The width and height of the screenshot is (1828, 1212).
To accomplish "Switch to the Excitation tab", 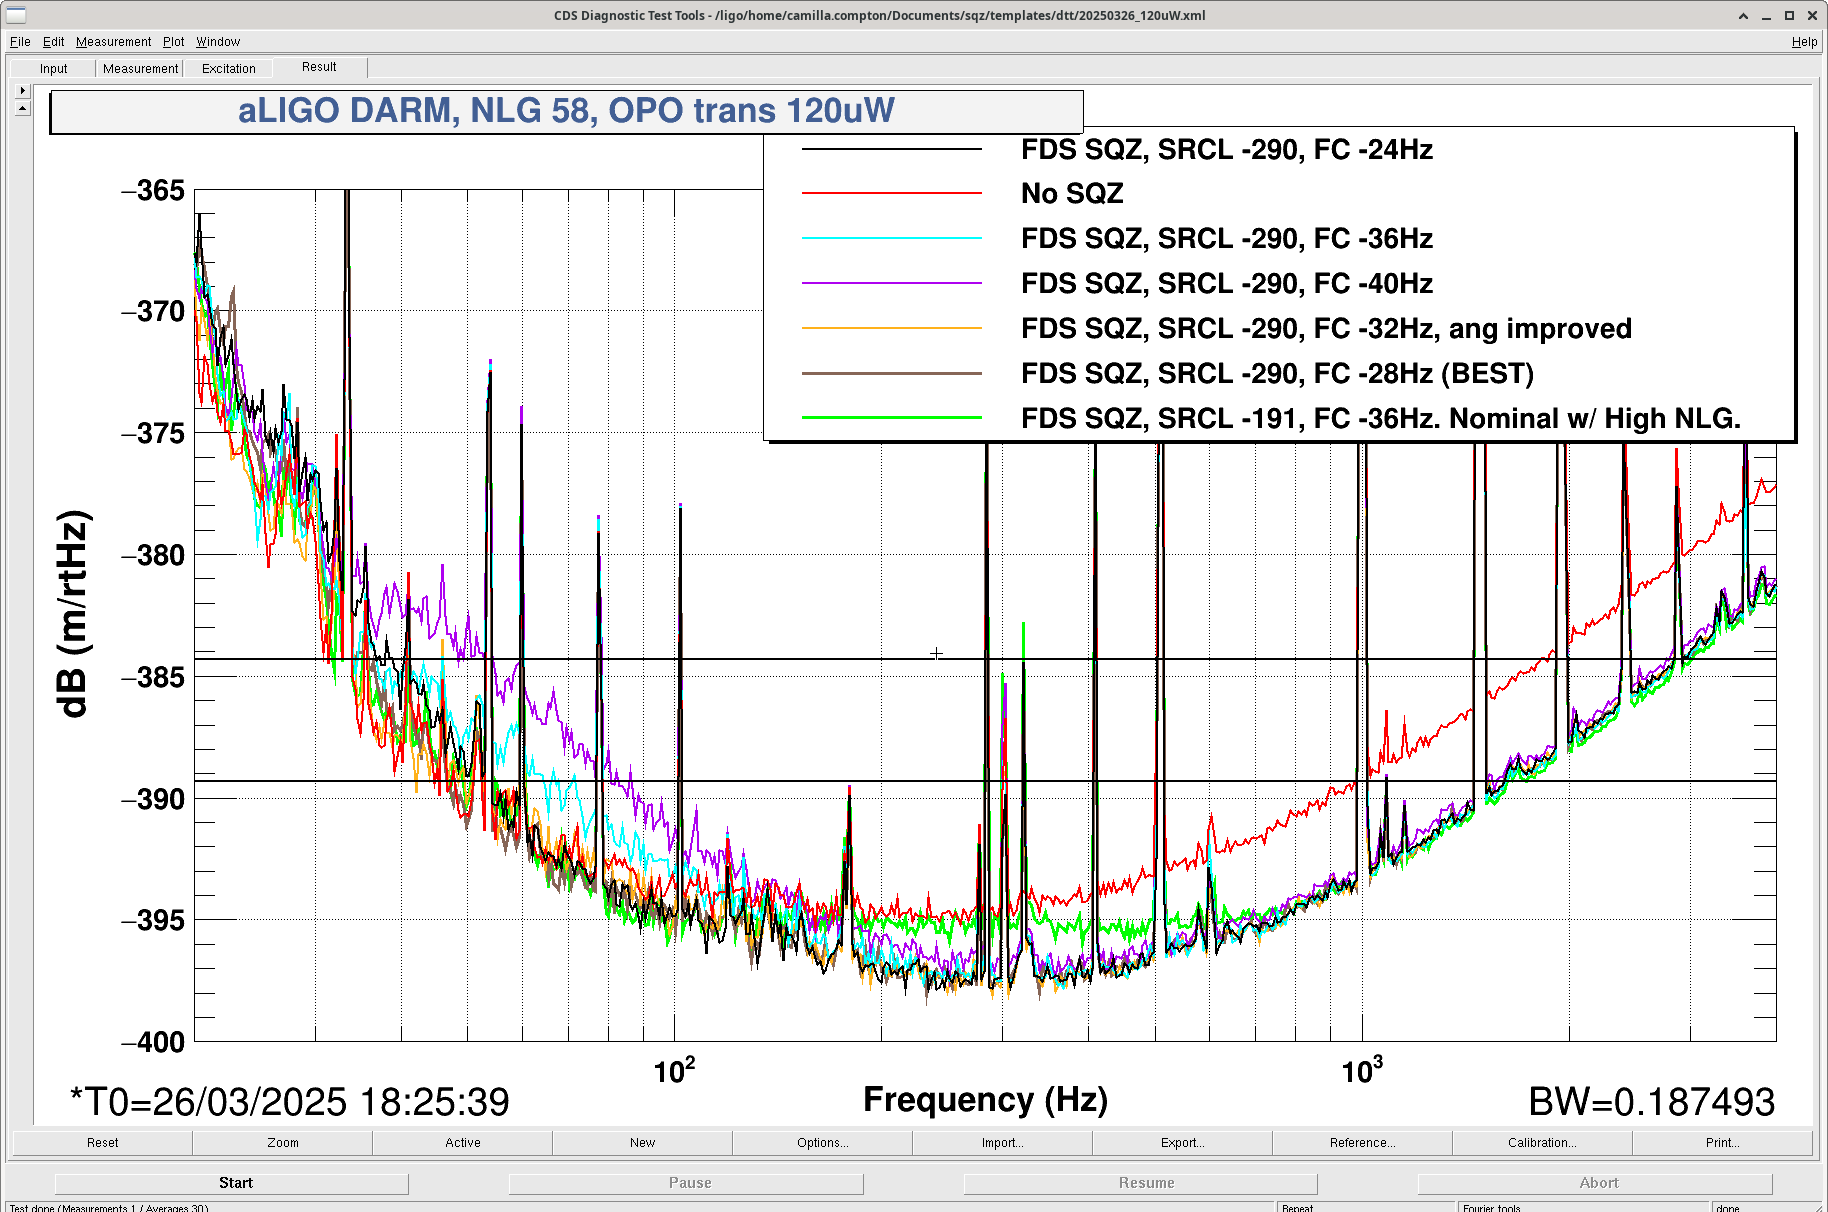I will coord(229,68).
